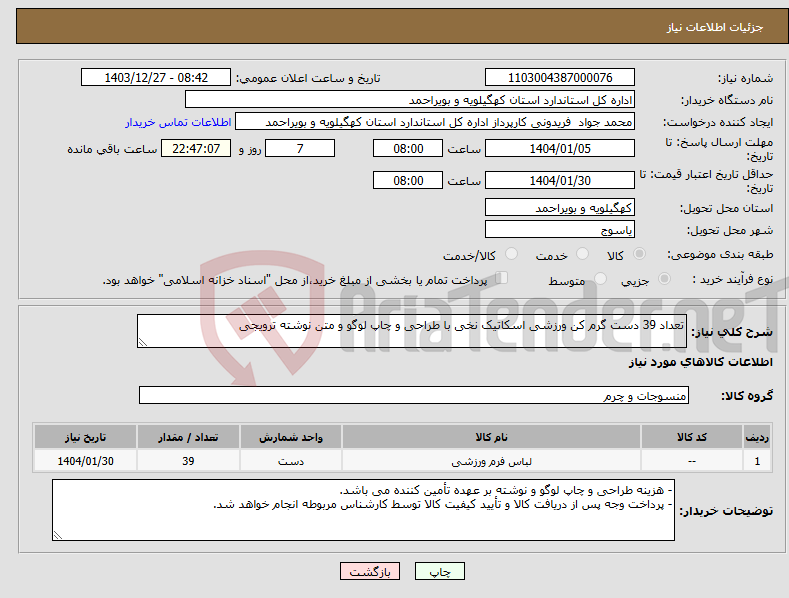Image resolution: width=789 pixels, height=598 pixels.
Task: Open اطلاعات تماس خریدار link
Action: [178, 122]
